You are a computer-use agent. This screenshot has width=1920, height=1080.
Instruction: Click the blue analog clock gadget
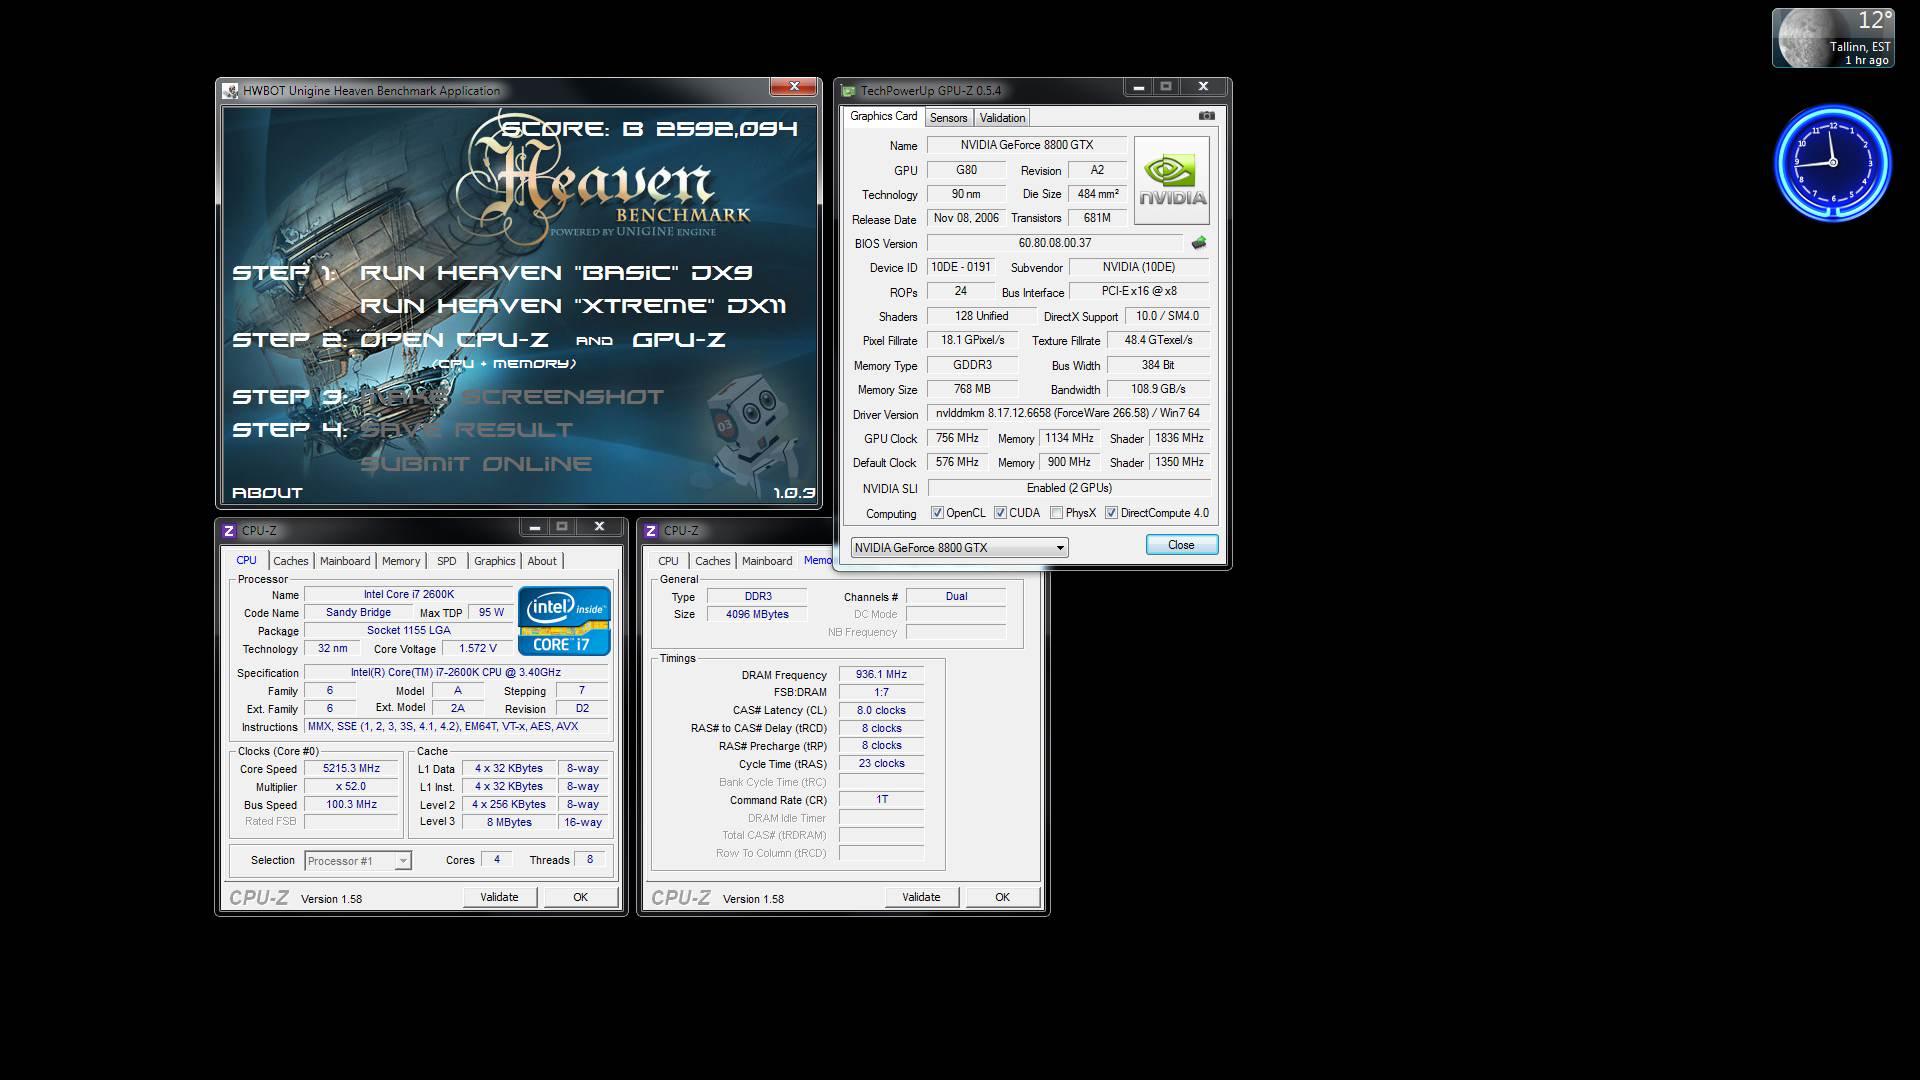tap(1832, 163)
